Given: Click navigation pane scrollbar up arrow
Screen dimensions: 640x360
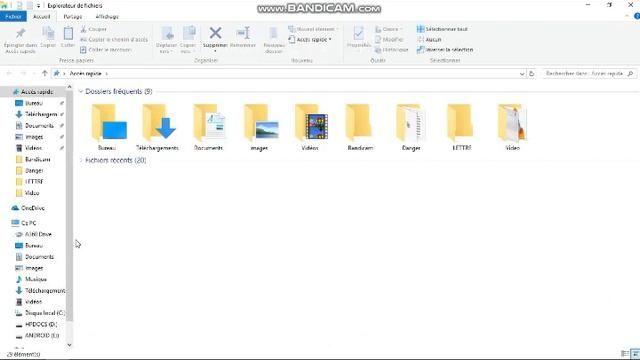Looking at the screenshot, I should pyautogui.click(x=69, y=87).
